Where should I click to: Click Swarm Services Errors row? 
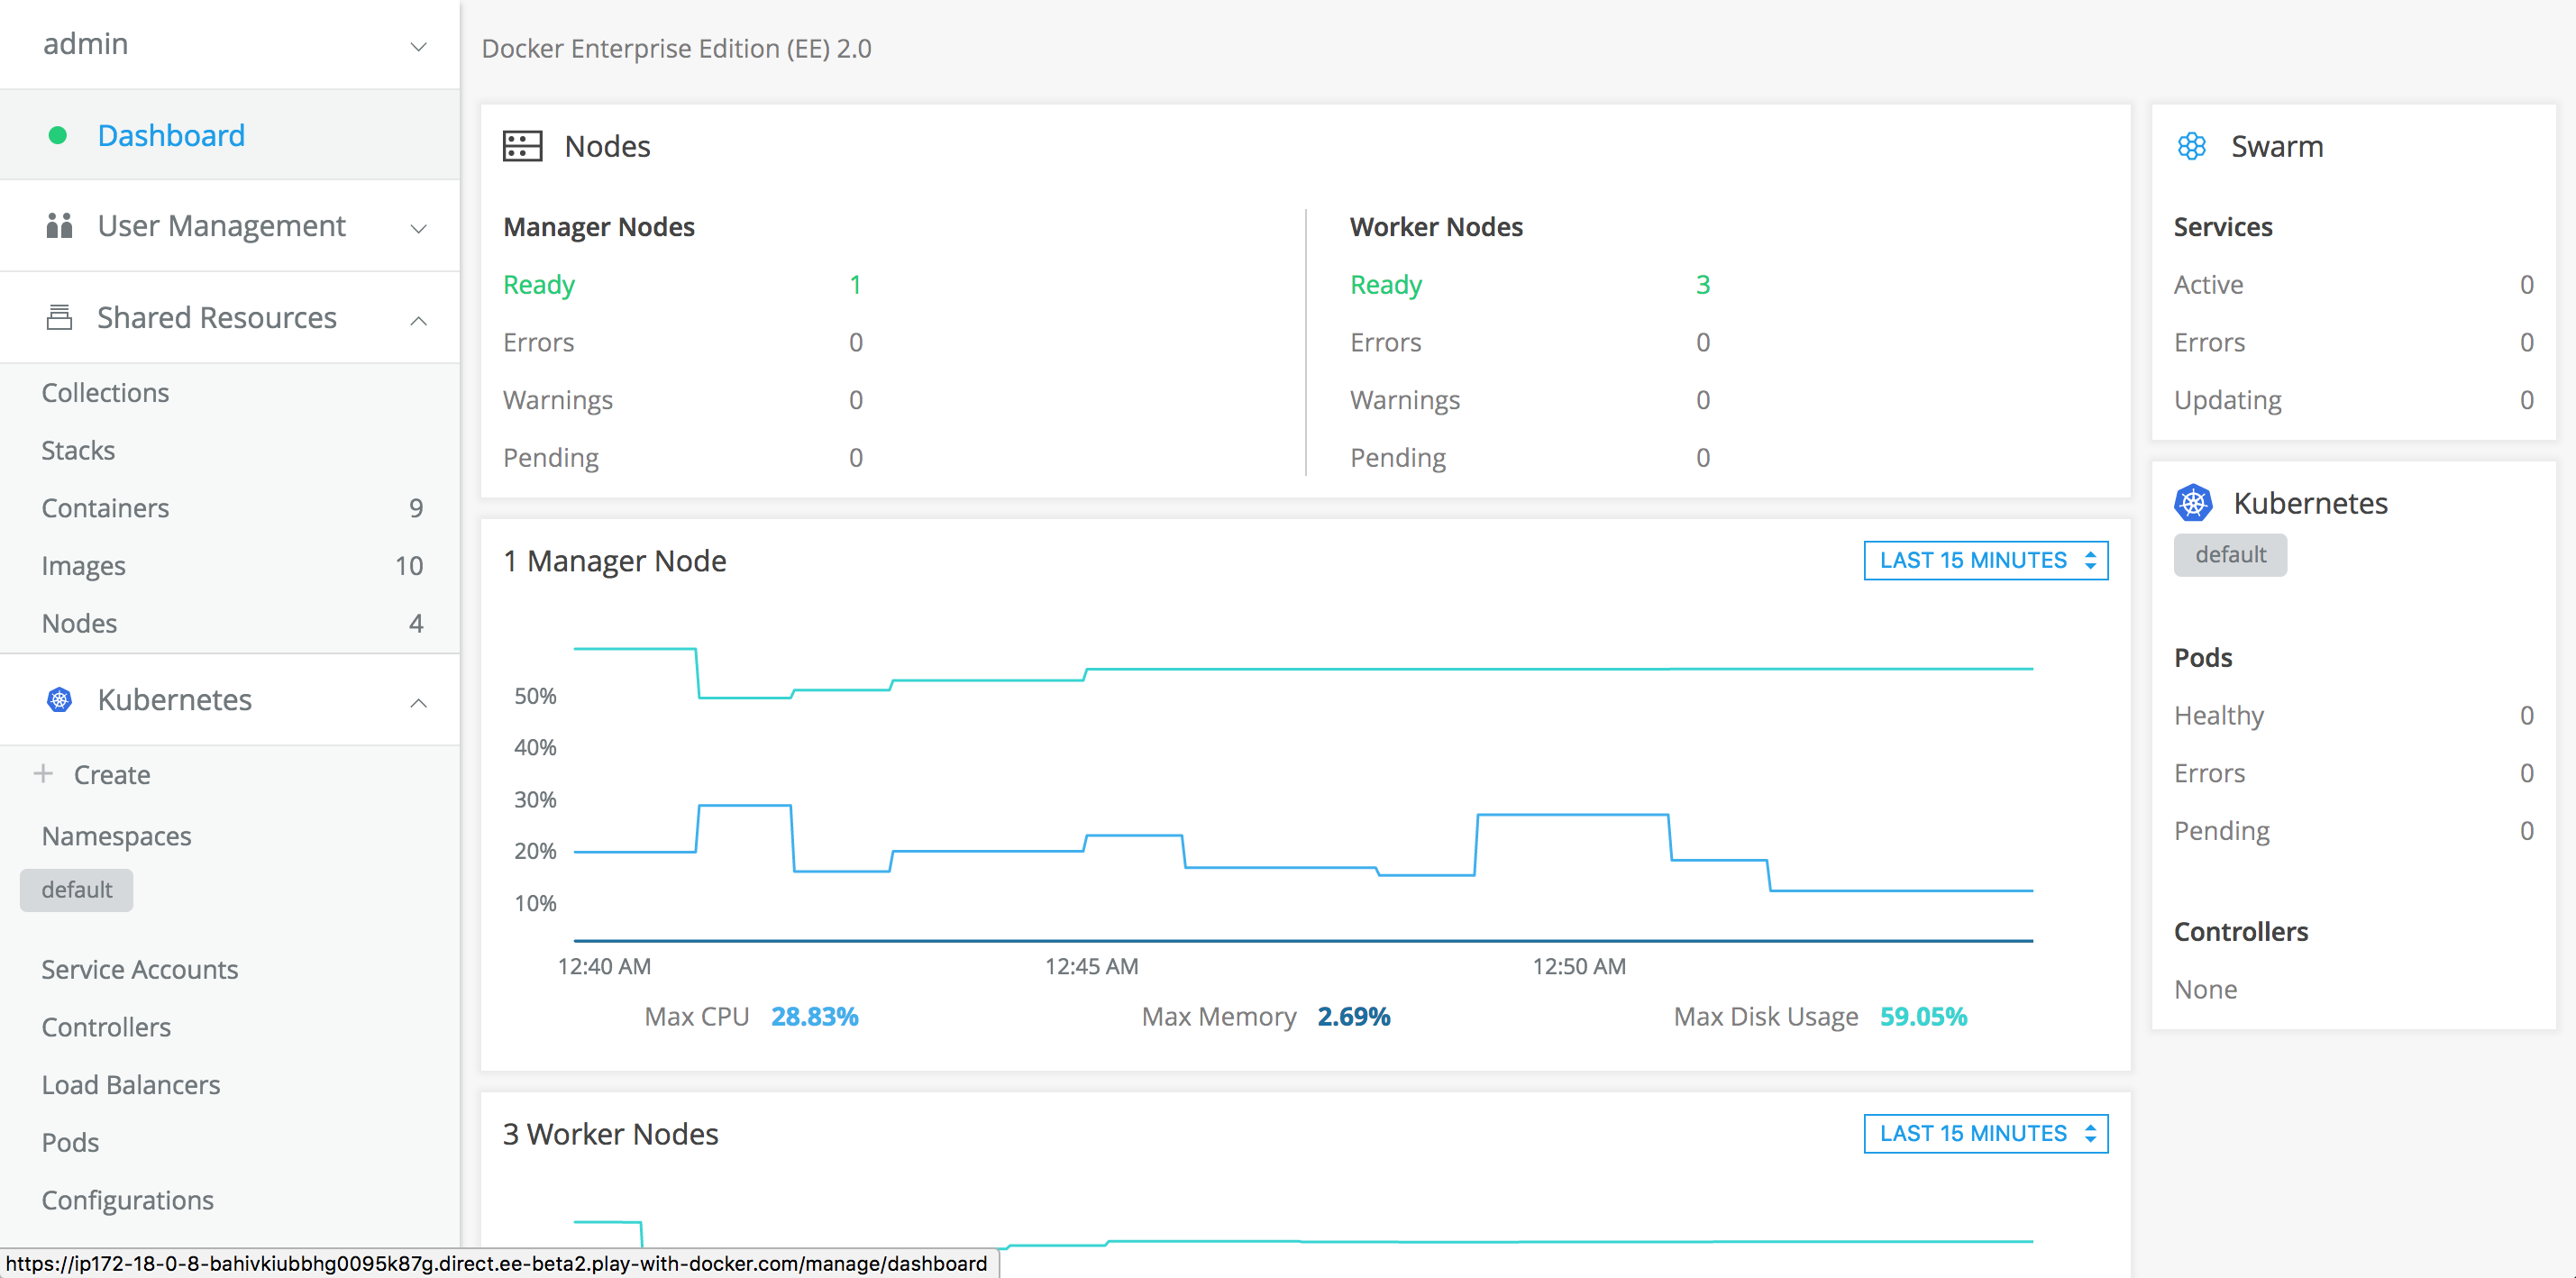point(2354,342)
